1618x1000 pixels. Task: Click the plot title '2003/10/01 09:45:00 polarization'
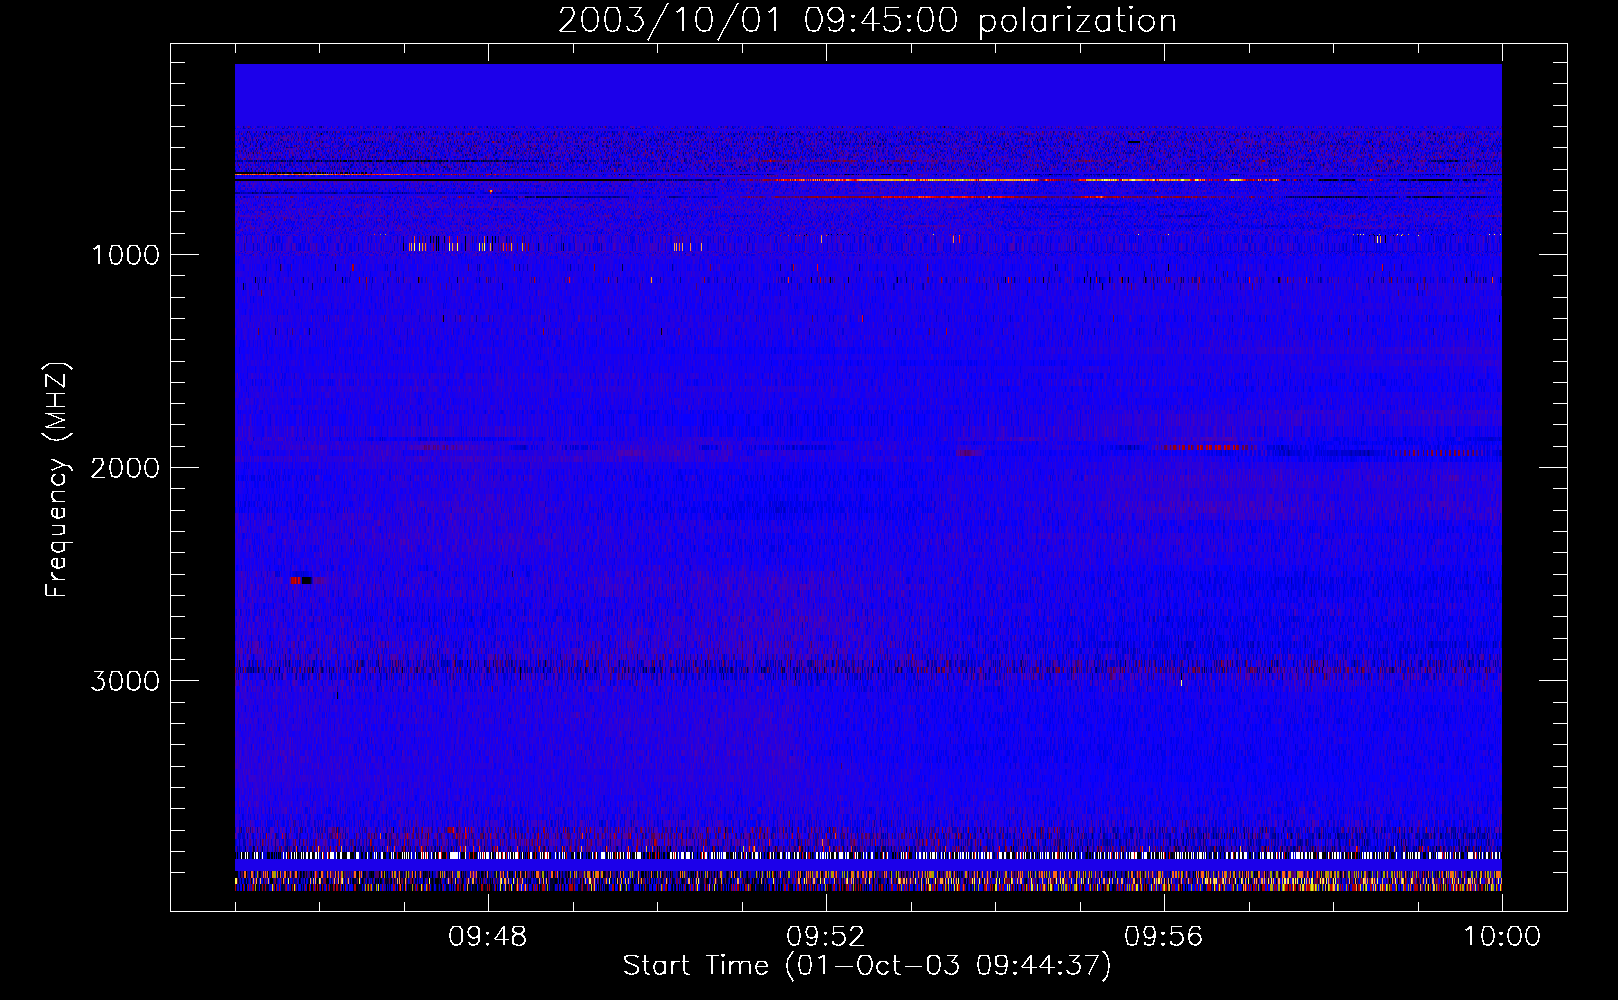pyautogui.click(x=867, y=20)
